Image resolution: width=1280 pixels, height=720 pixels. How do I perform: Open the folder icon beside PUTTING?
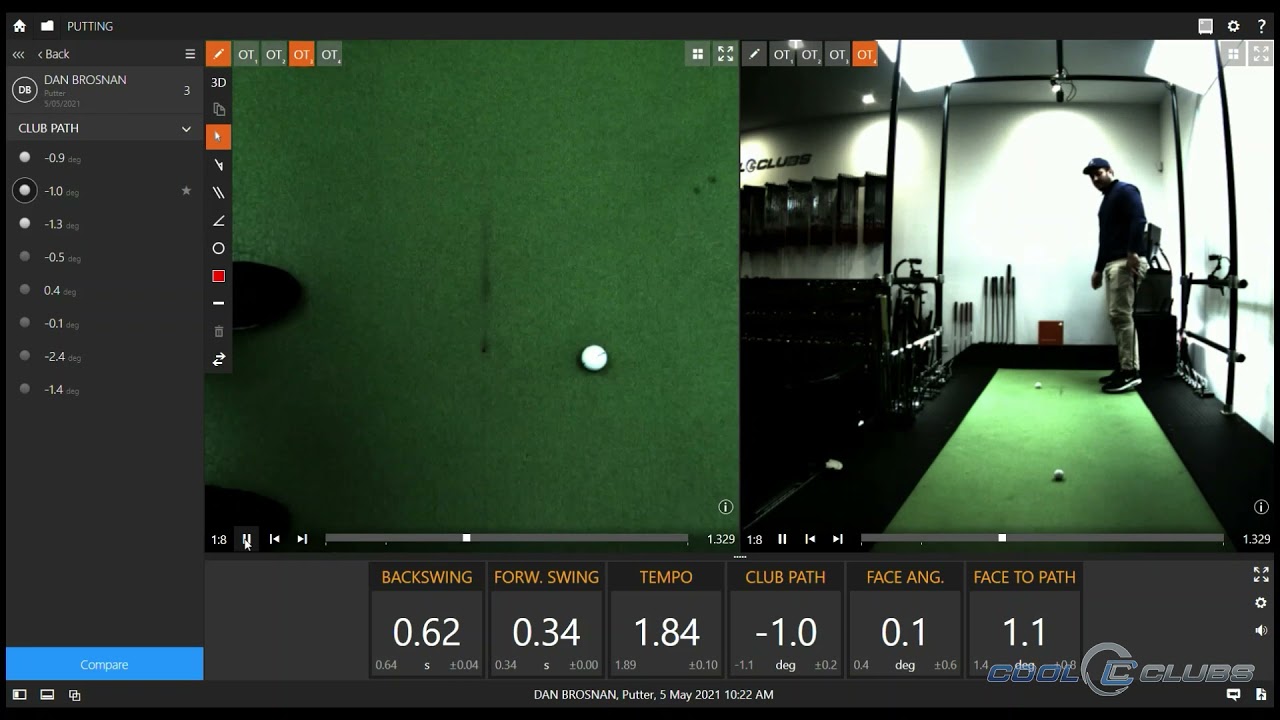coord(47,26)
